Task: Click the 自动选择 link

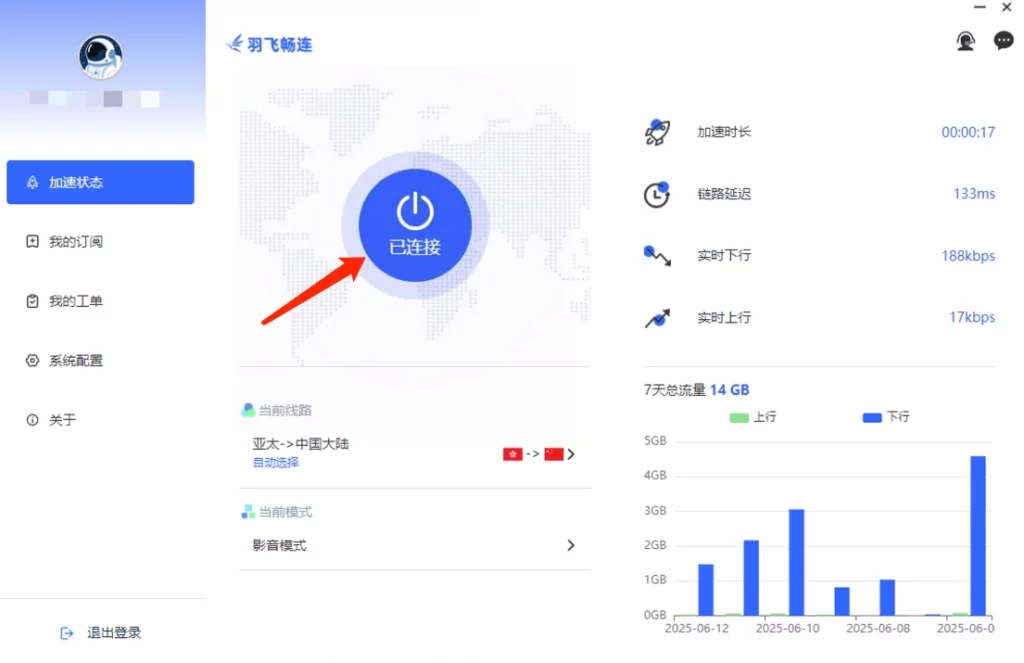Action: pos(274,463)
